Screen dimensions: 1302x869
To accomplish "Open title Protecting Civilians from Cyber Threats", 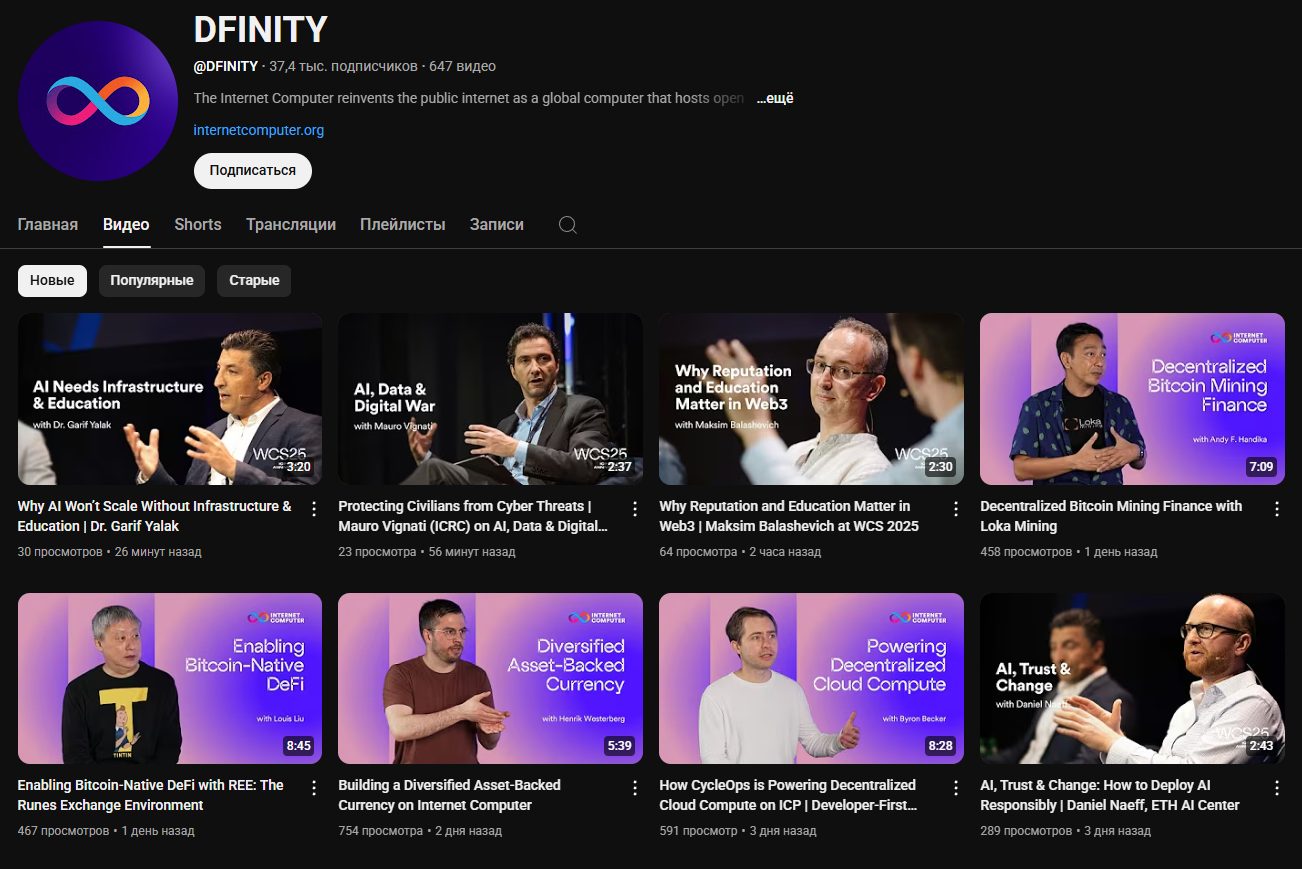I will (473, 516).
